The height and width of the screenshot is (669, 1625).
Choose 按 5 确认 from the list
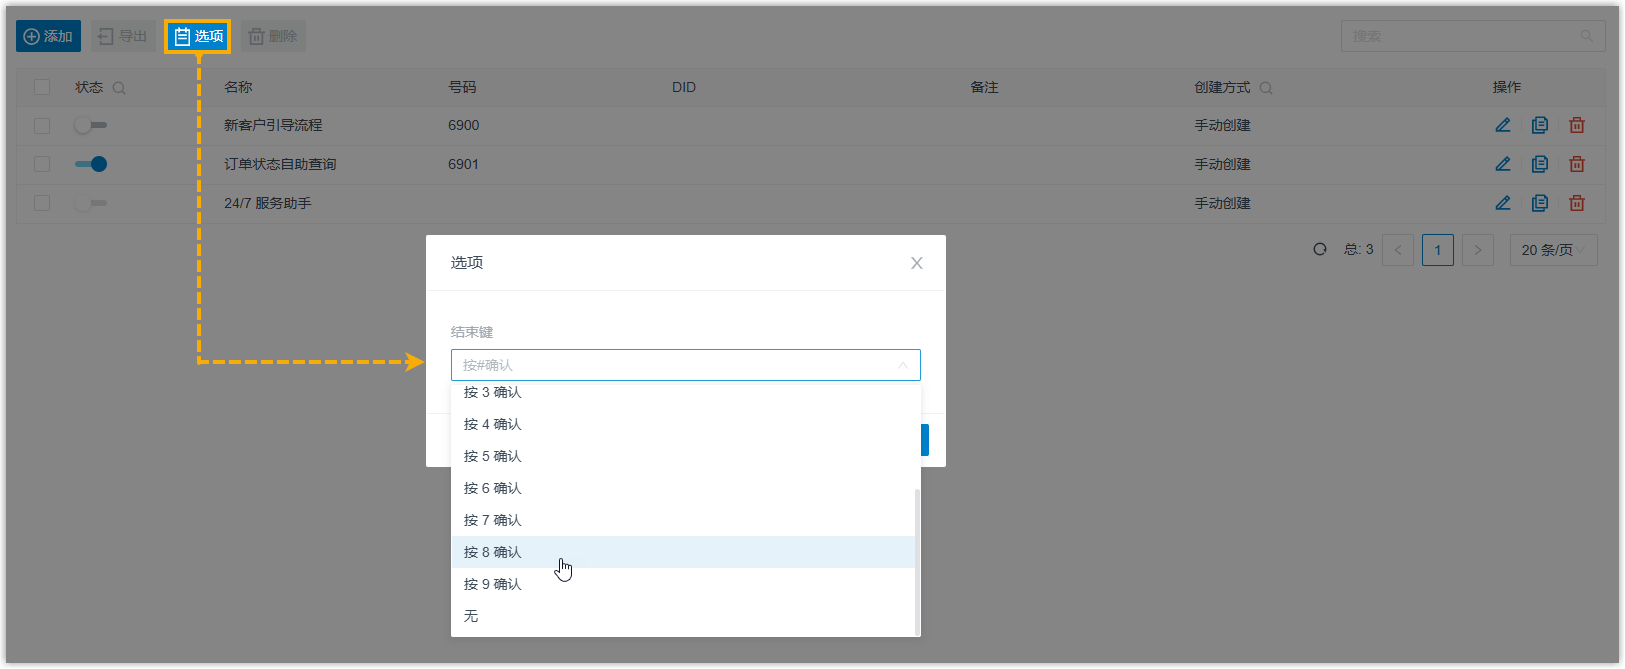point(493,456)
